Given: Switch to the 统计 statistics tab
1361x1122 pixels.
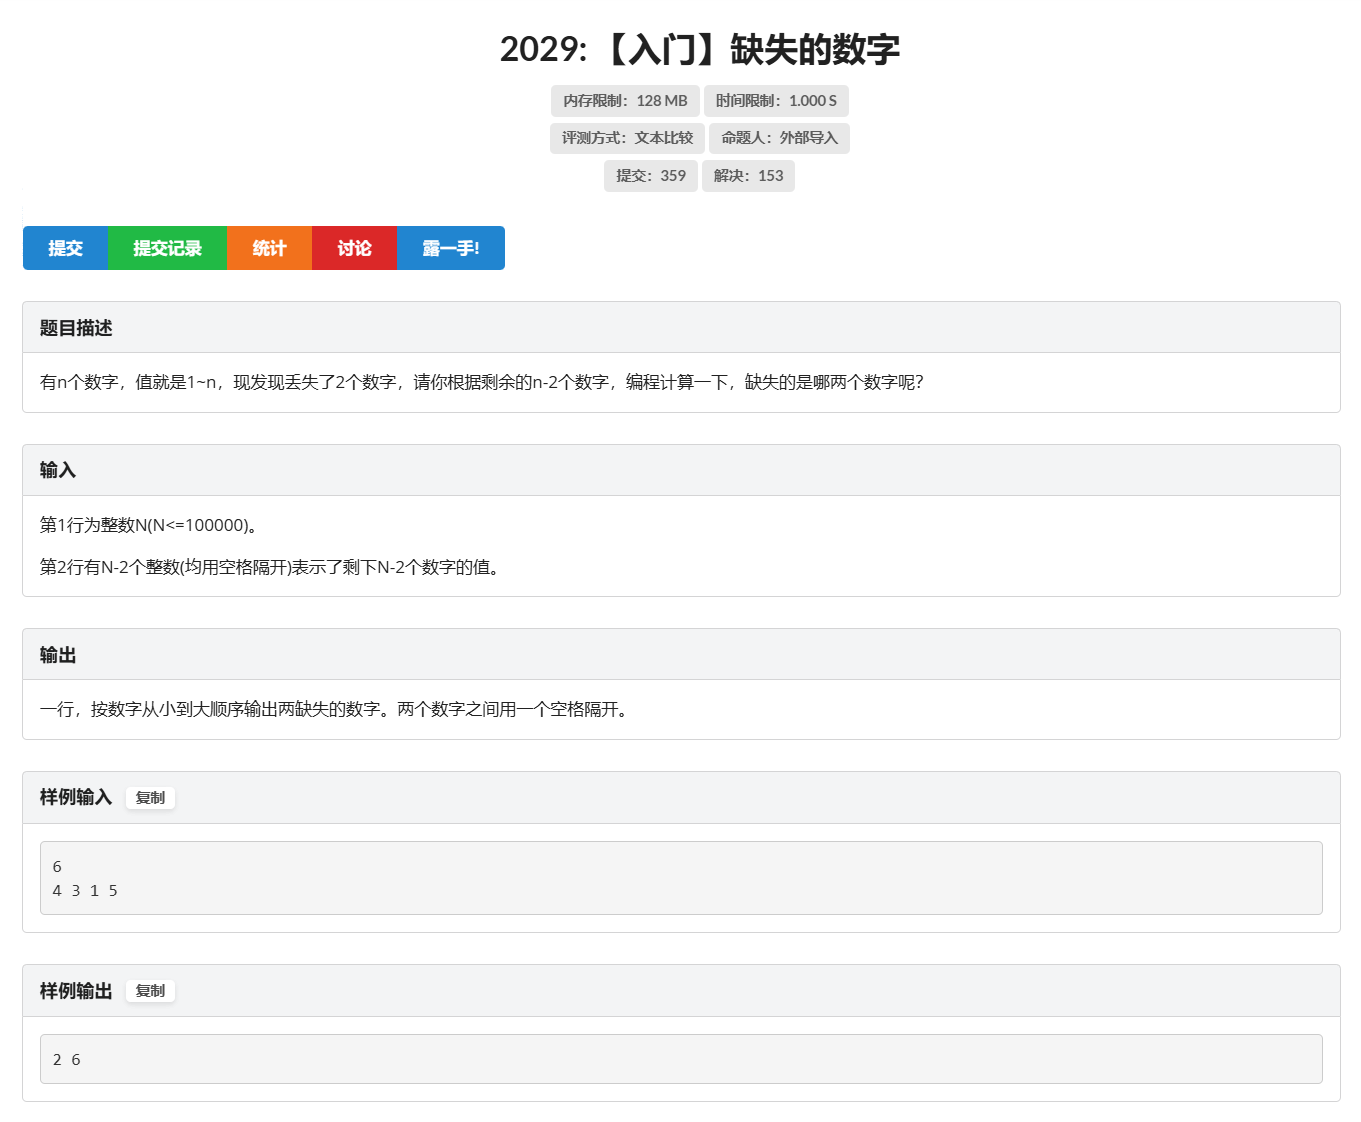Looking at the screenshot, I should tap(269, 248).
